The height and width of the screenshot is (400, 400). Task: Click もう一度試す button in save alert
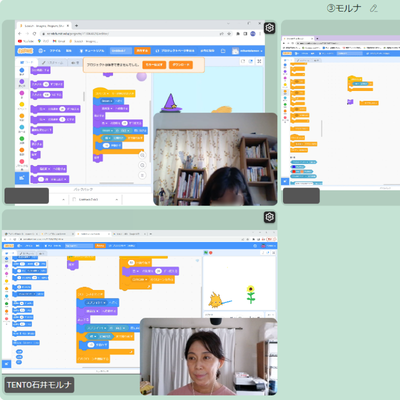[x=154, y=65]
